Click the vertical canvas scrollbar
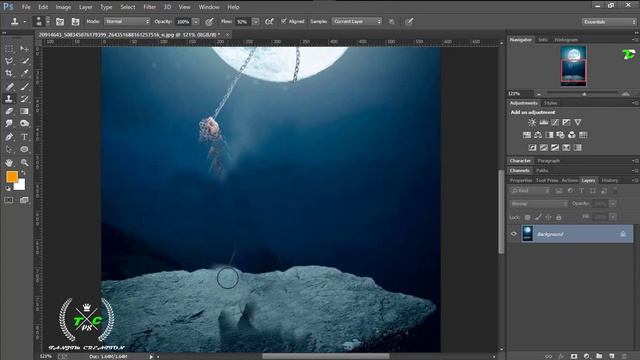Viewport: 640px width, 360px height. pos(501,212)
